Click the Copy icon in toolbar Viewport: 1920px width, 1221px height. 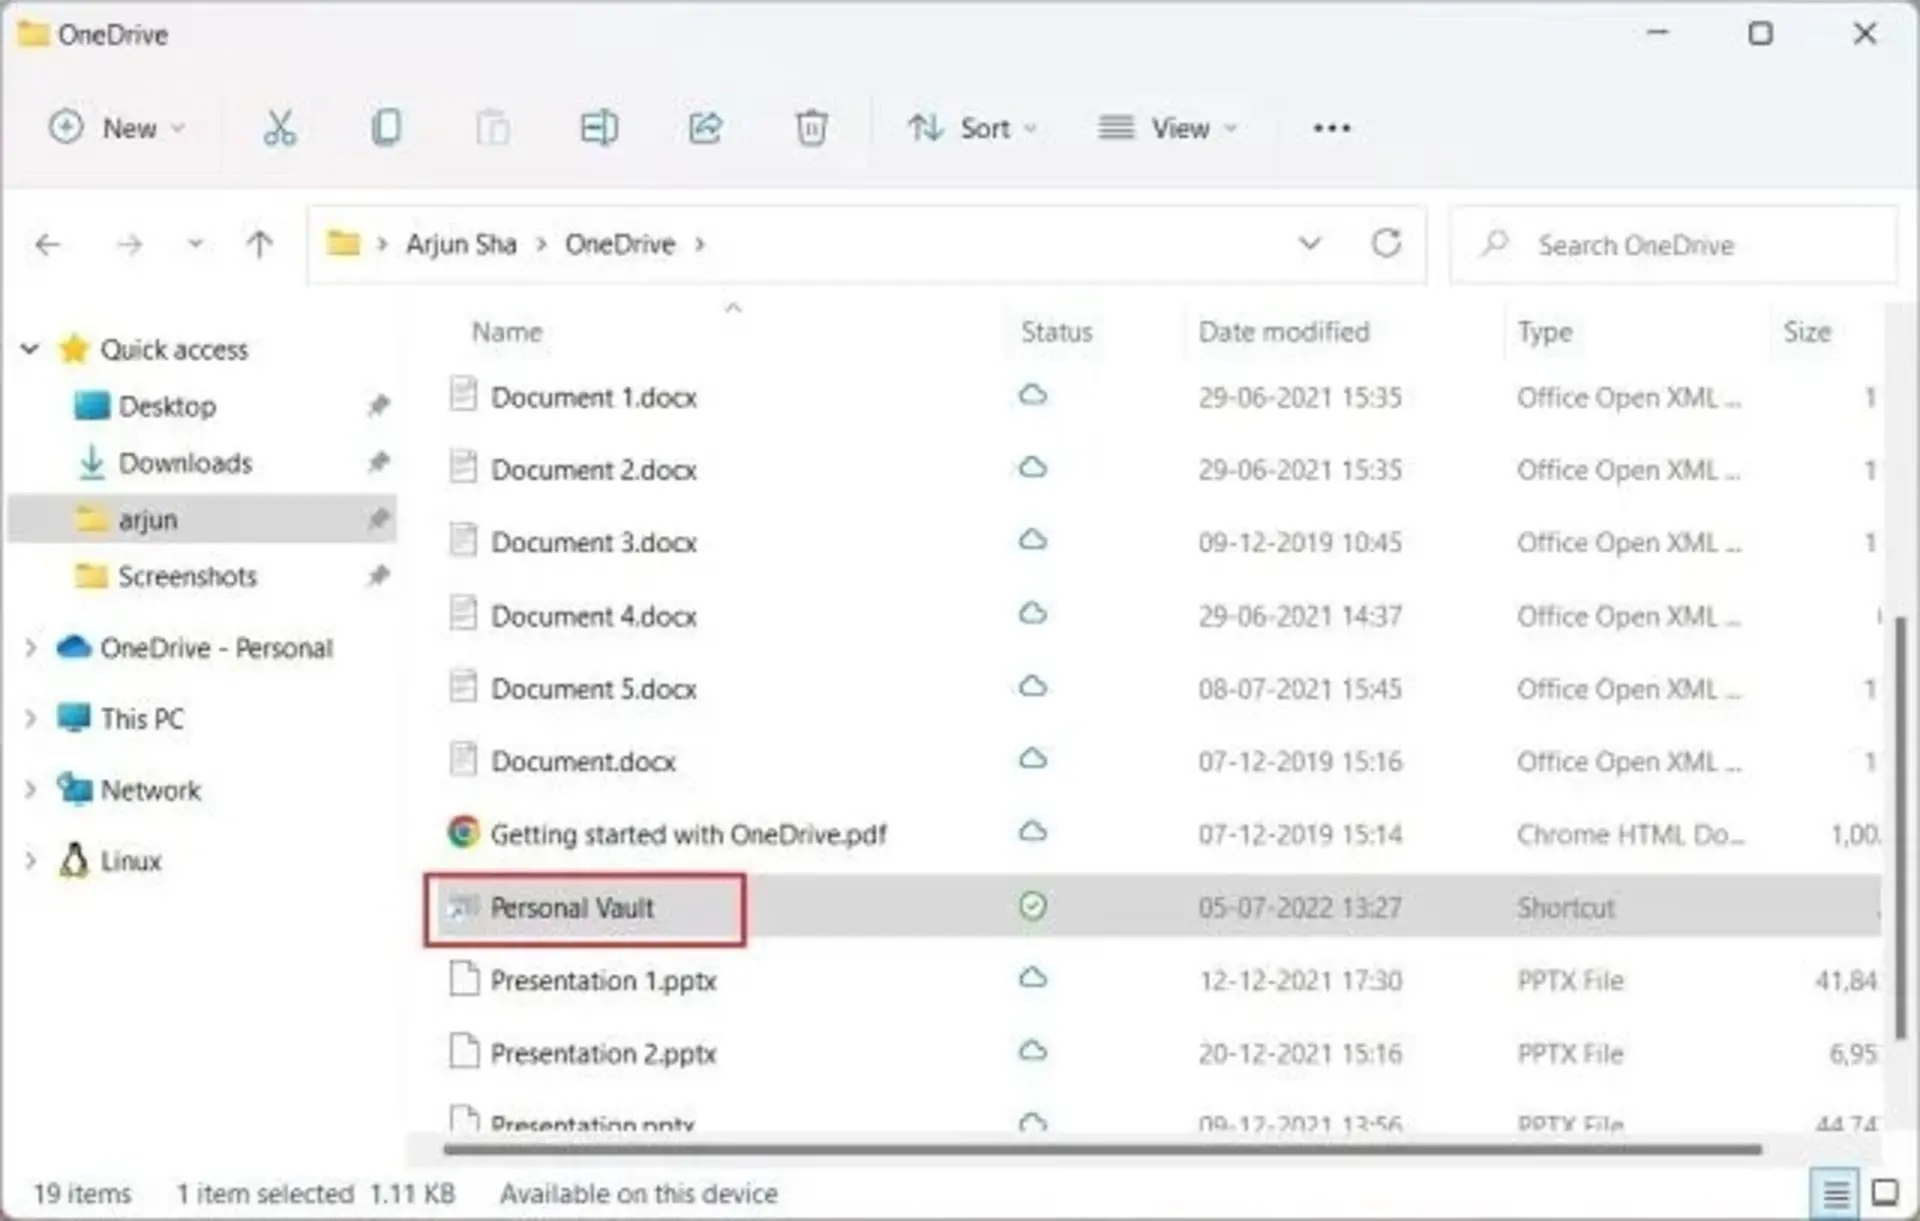click(386, 128)
